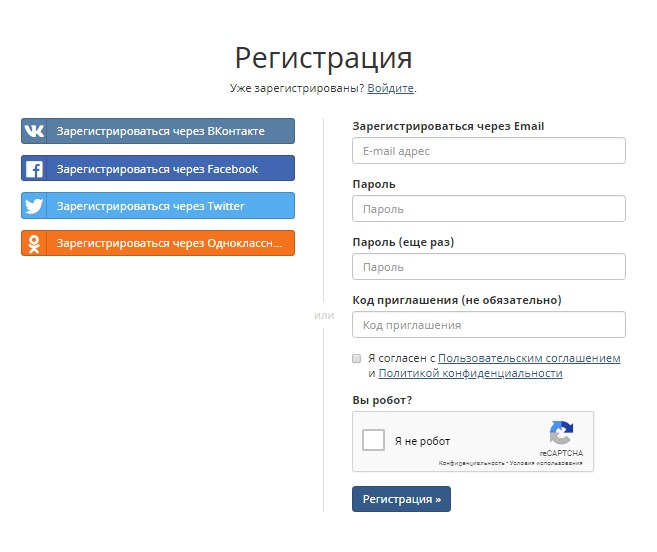The height and width of the screenshot is (552, 657).
Task: Submit with the Регистрация » button
Action: click(401, 499)
